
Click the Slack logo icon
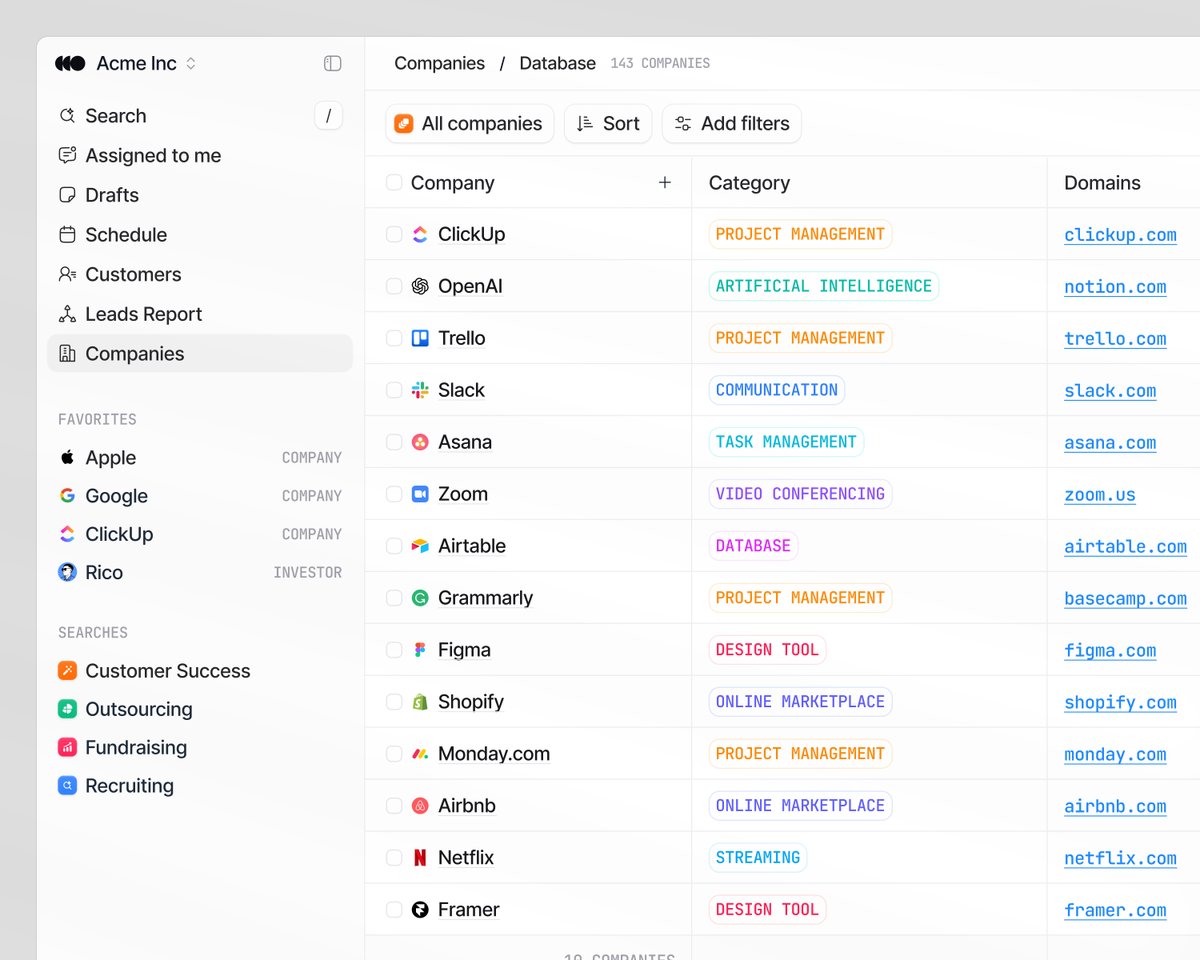coord(420,390)
